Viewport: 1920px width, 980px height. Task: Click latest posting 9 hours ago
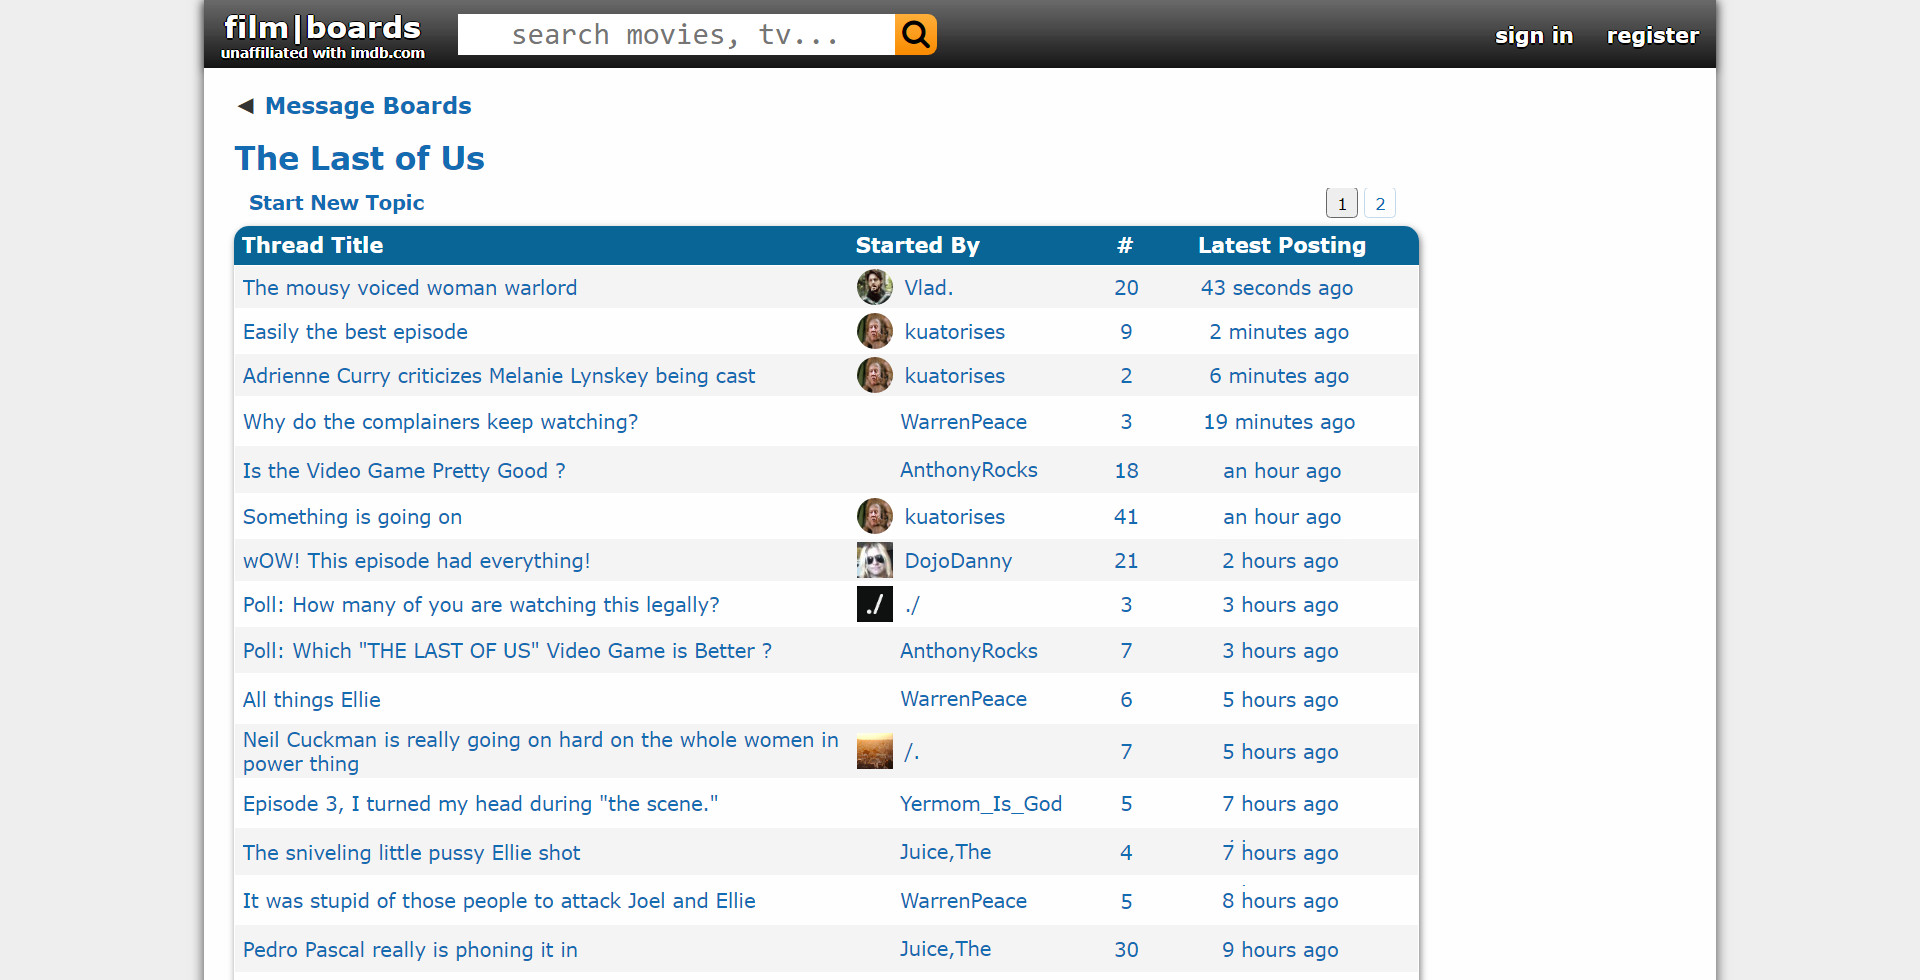1280,950
